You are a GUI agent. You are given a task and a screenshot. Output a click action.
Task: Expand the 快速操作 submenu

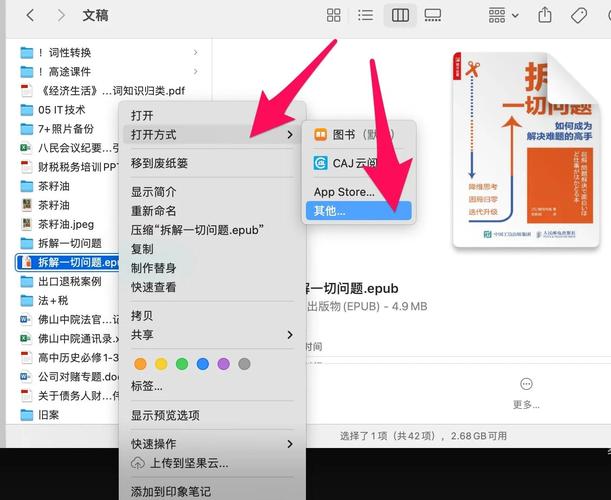click(212, 443)
